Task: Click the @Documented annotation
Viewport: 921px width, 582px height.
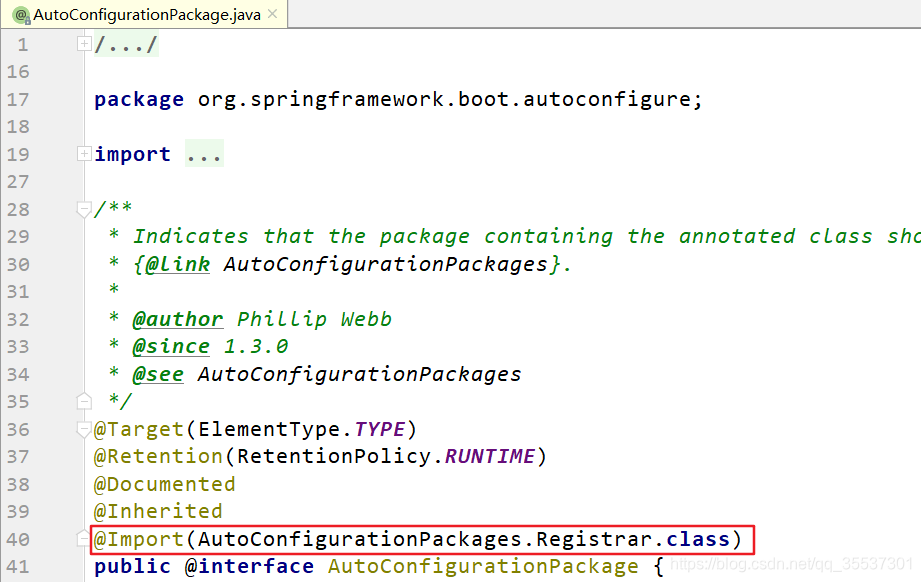Action: tap(164, 484)
